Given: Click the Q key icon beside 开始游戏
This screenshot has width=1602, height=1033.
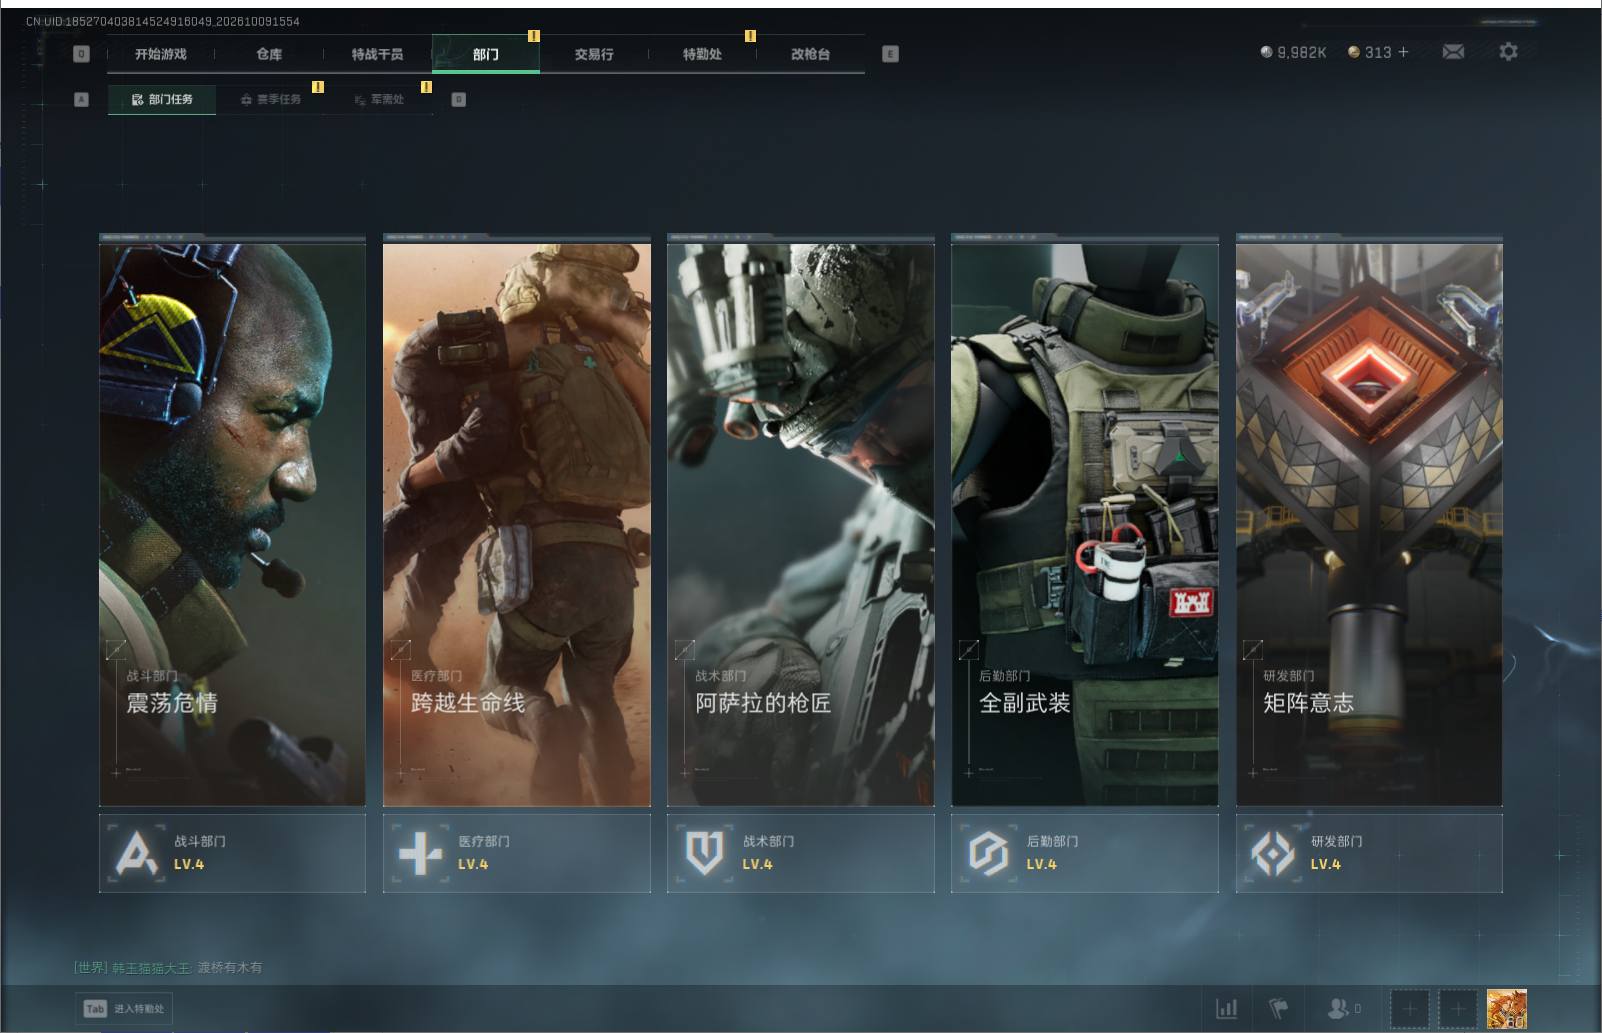Looking at the screenshot, I should tap(82, 54).
